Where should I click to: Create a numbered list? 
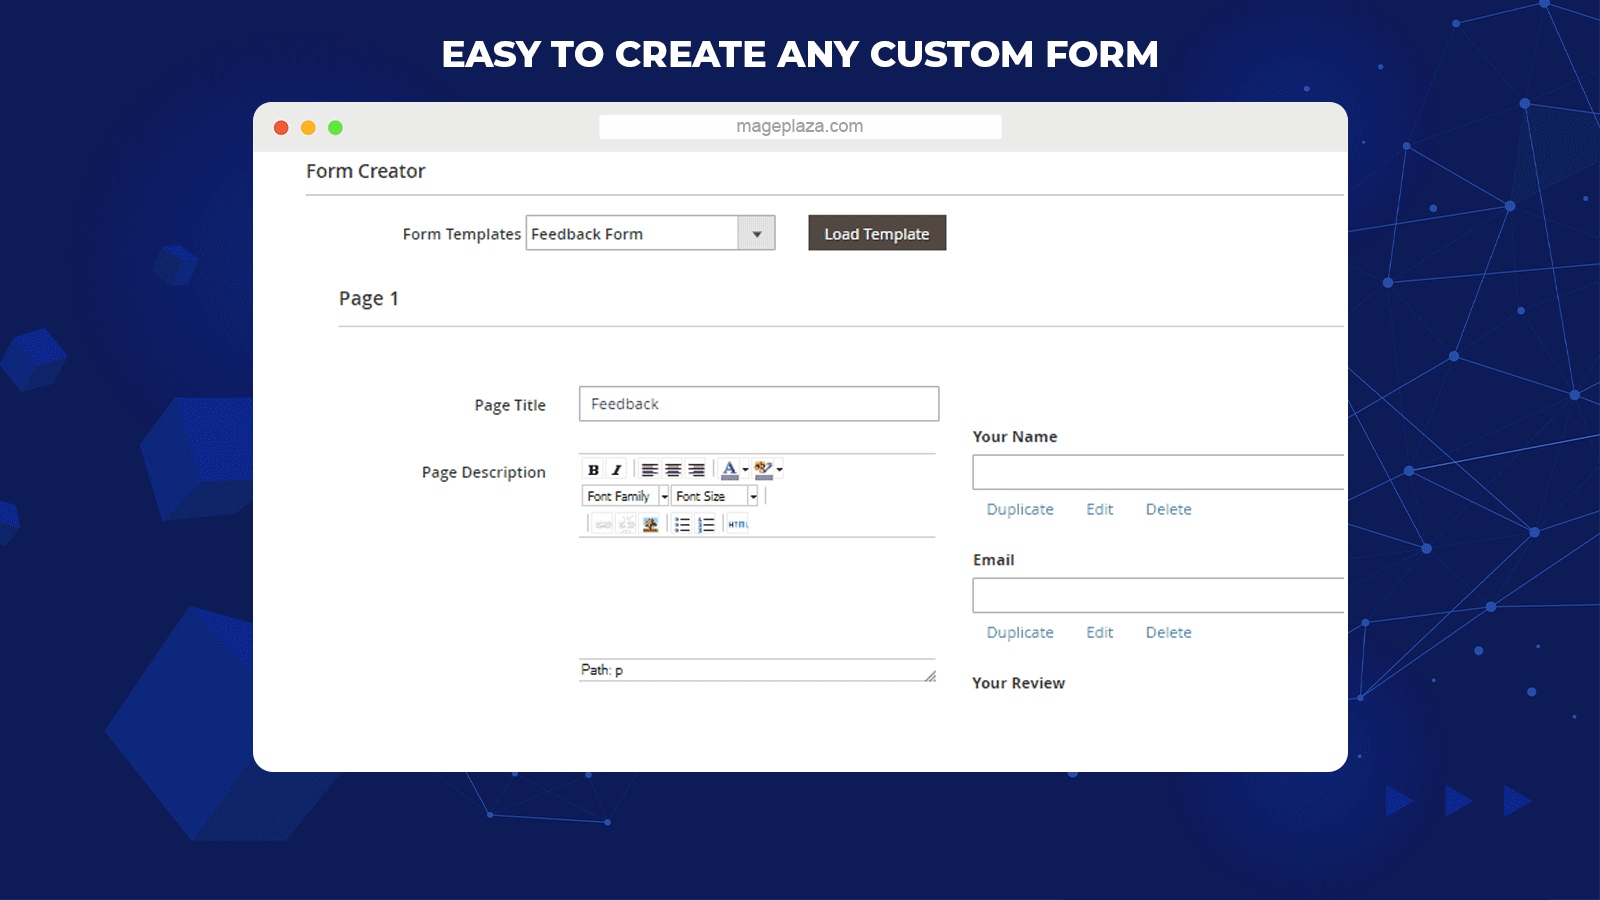[706, 523]
